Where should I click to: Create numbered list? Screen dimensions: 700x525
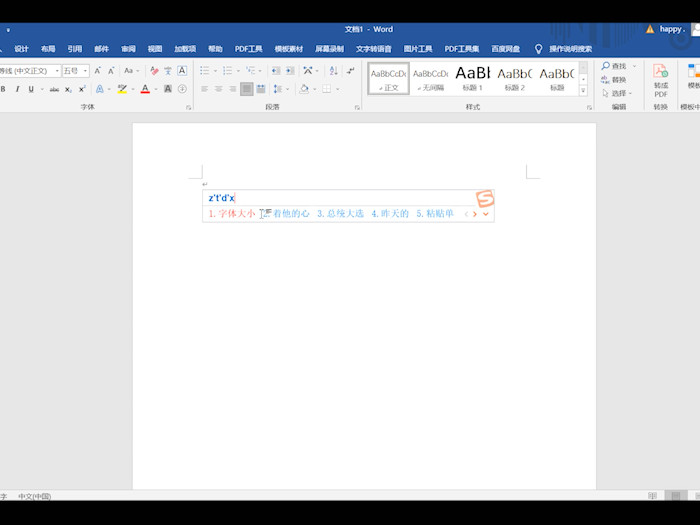[x=228, y=71]
